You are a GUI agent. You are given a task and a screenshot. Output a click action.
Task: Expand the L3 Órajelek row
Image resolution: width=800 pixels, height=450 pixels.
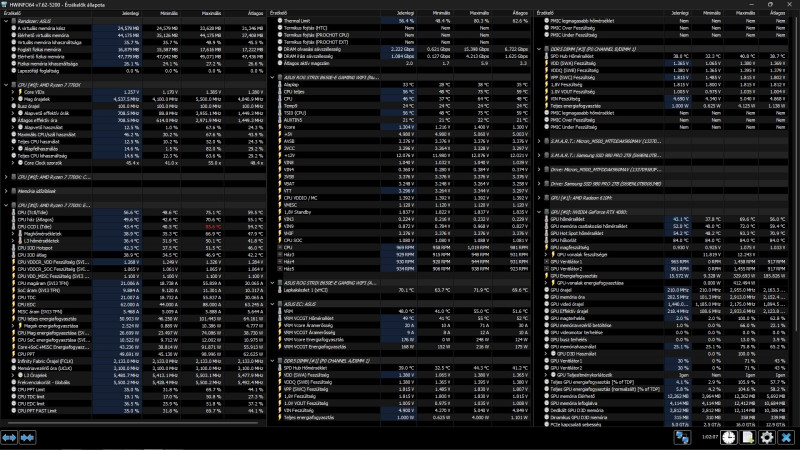point(13,375)
